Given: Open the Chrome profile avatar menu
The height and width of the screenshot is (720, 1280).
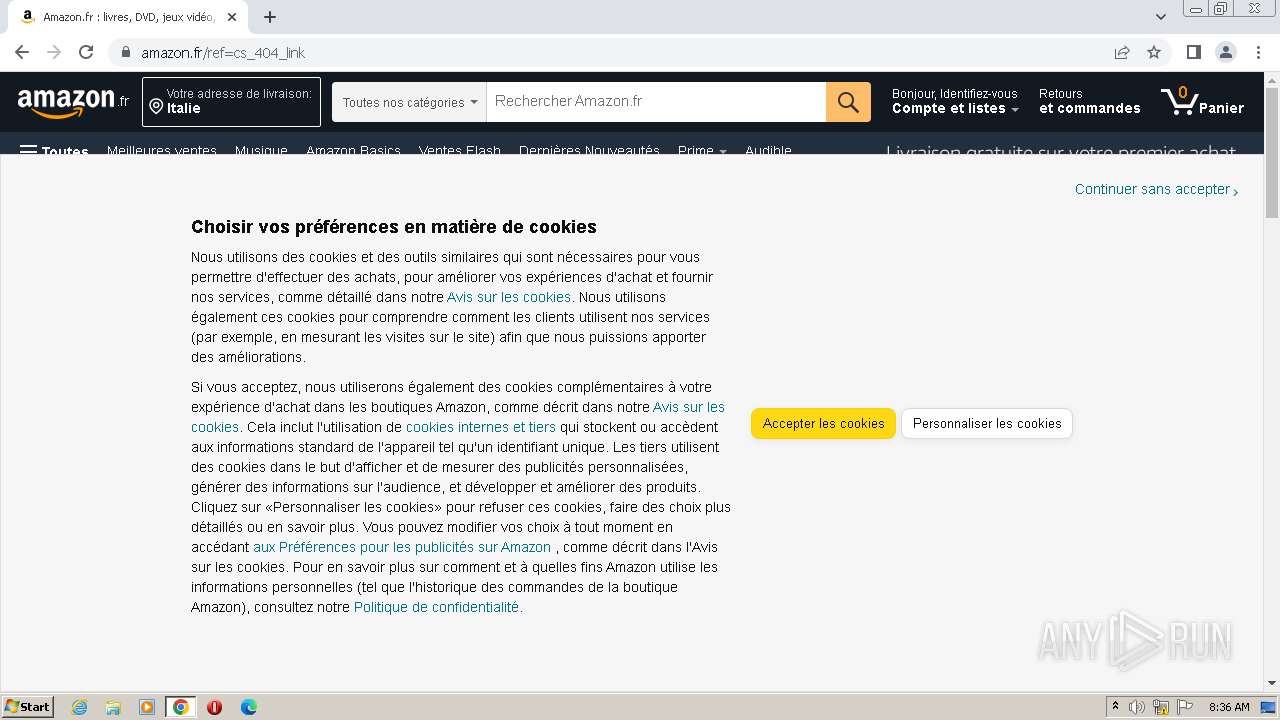Looking at the screenshot, I should click(1226, 53).
